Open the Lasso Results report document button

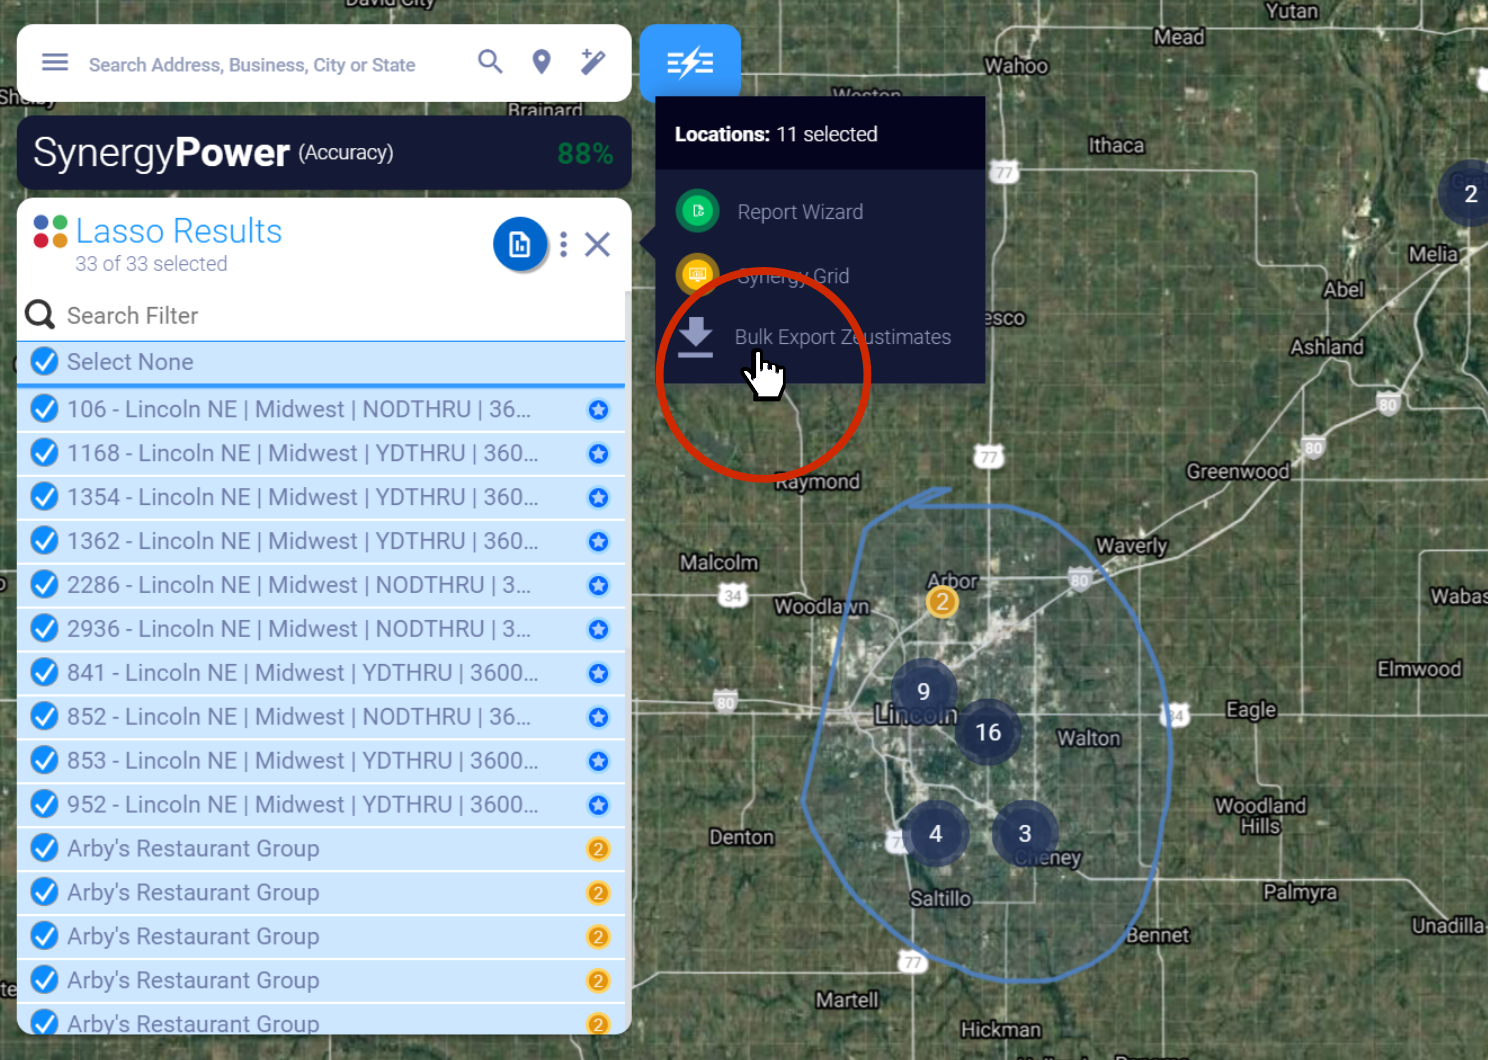pyautogui.click(x=520, y=244)
